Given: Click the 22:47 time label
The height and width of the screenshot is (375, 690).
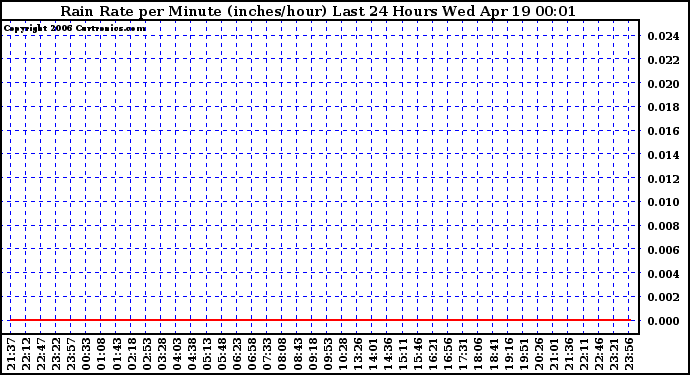Looking at the screenshot, I should coord(41,354).
